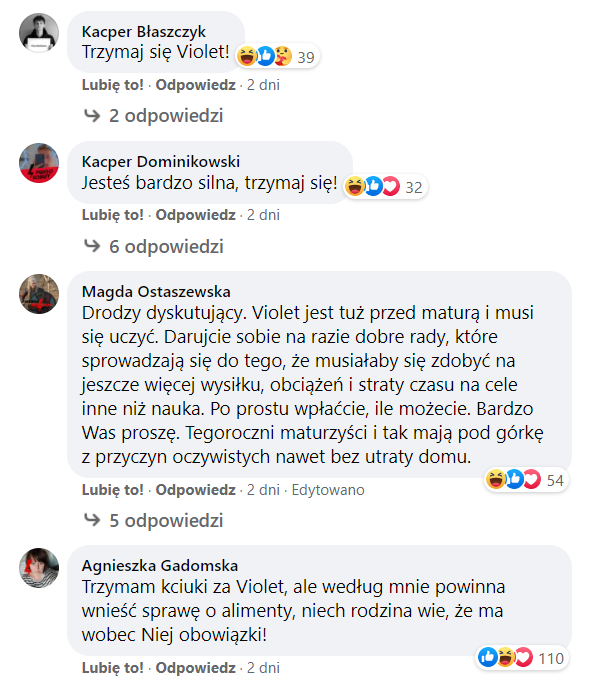Open Agnieszka Gadomska's name link
The width and height of the screenshot is (602, 686).
160,565
